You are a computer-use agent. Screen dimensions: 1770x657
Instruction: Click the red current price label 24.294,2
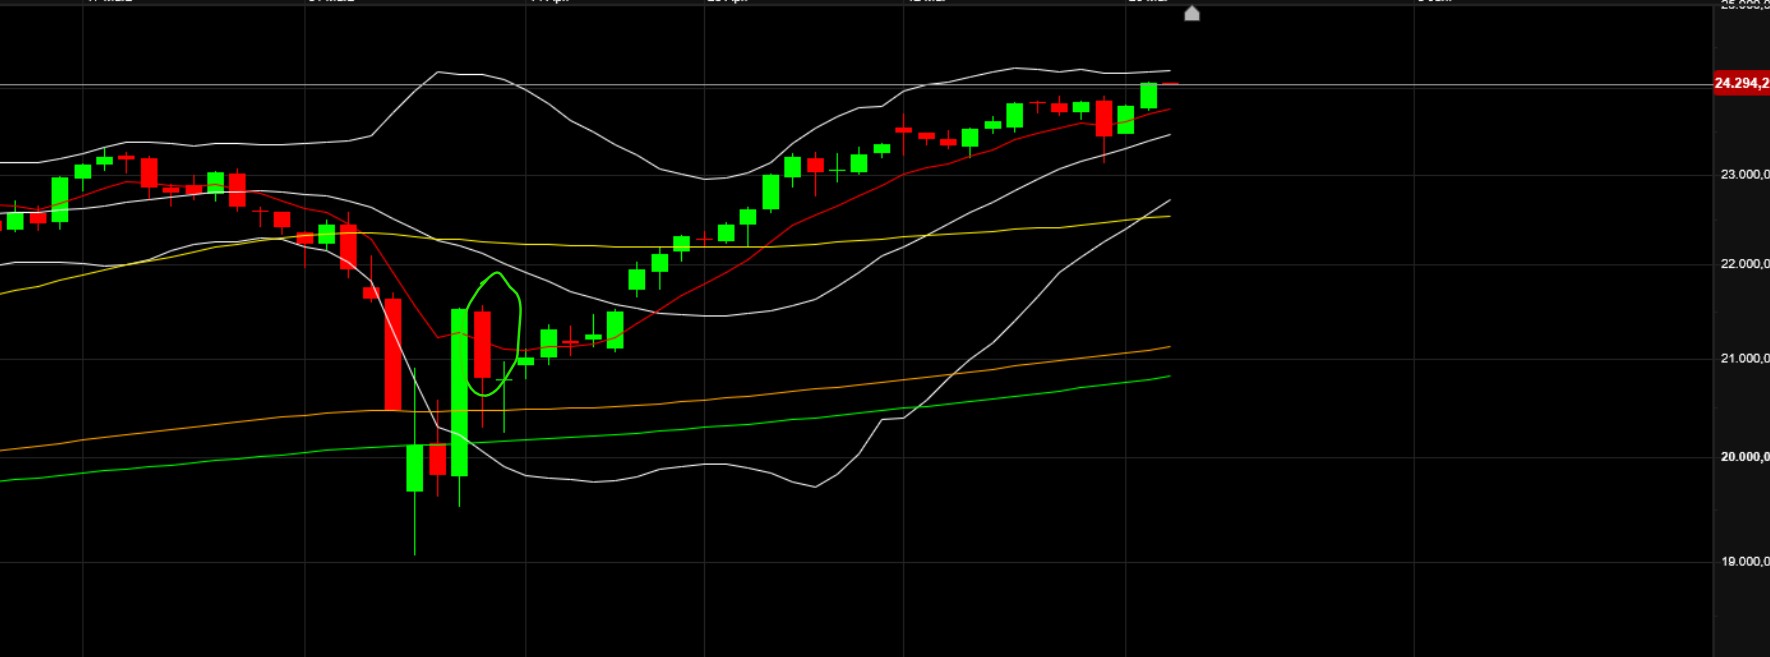(x=1741, y=83)
